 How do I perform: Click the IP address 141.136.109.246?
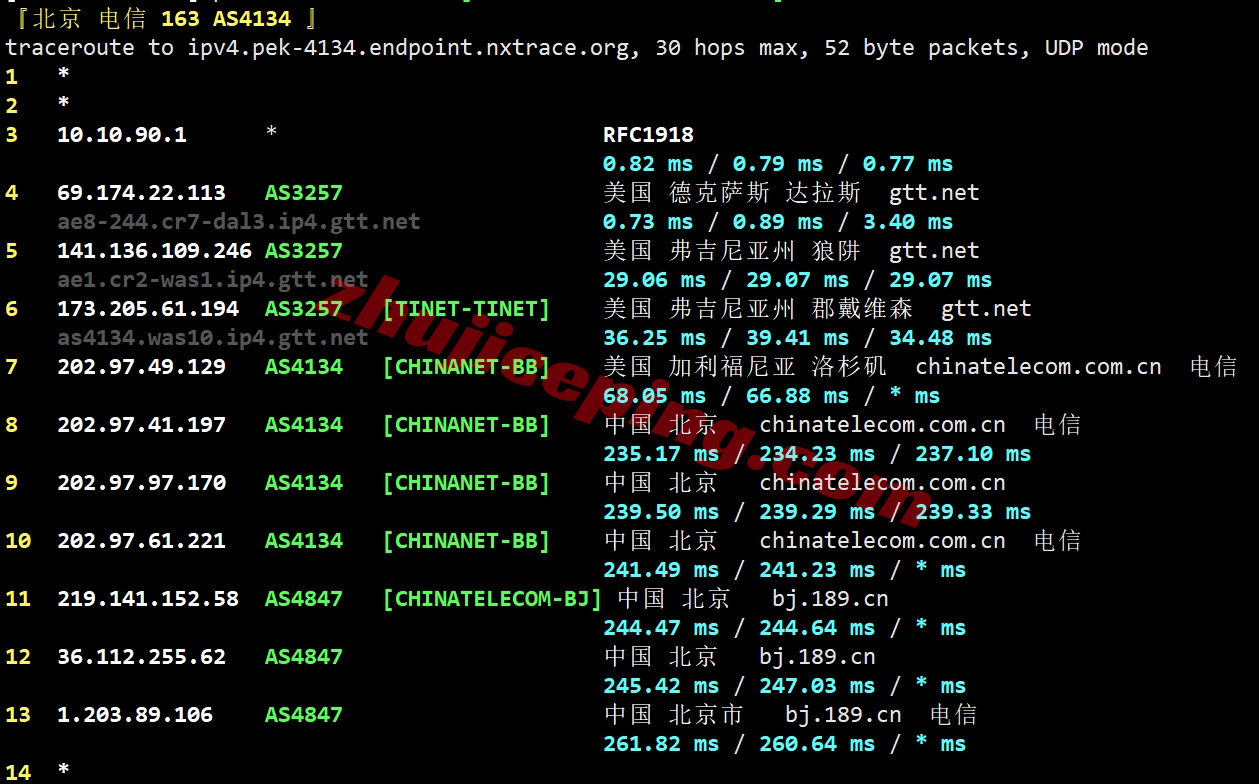pyautogui.click(x=154, y=251)
